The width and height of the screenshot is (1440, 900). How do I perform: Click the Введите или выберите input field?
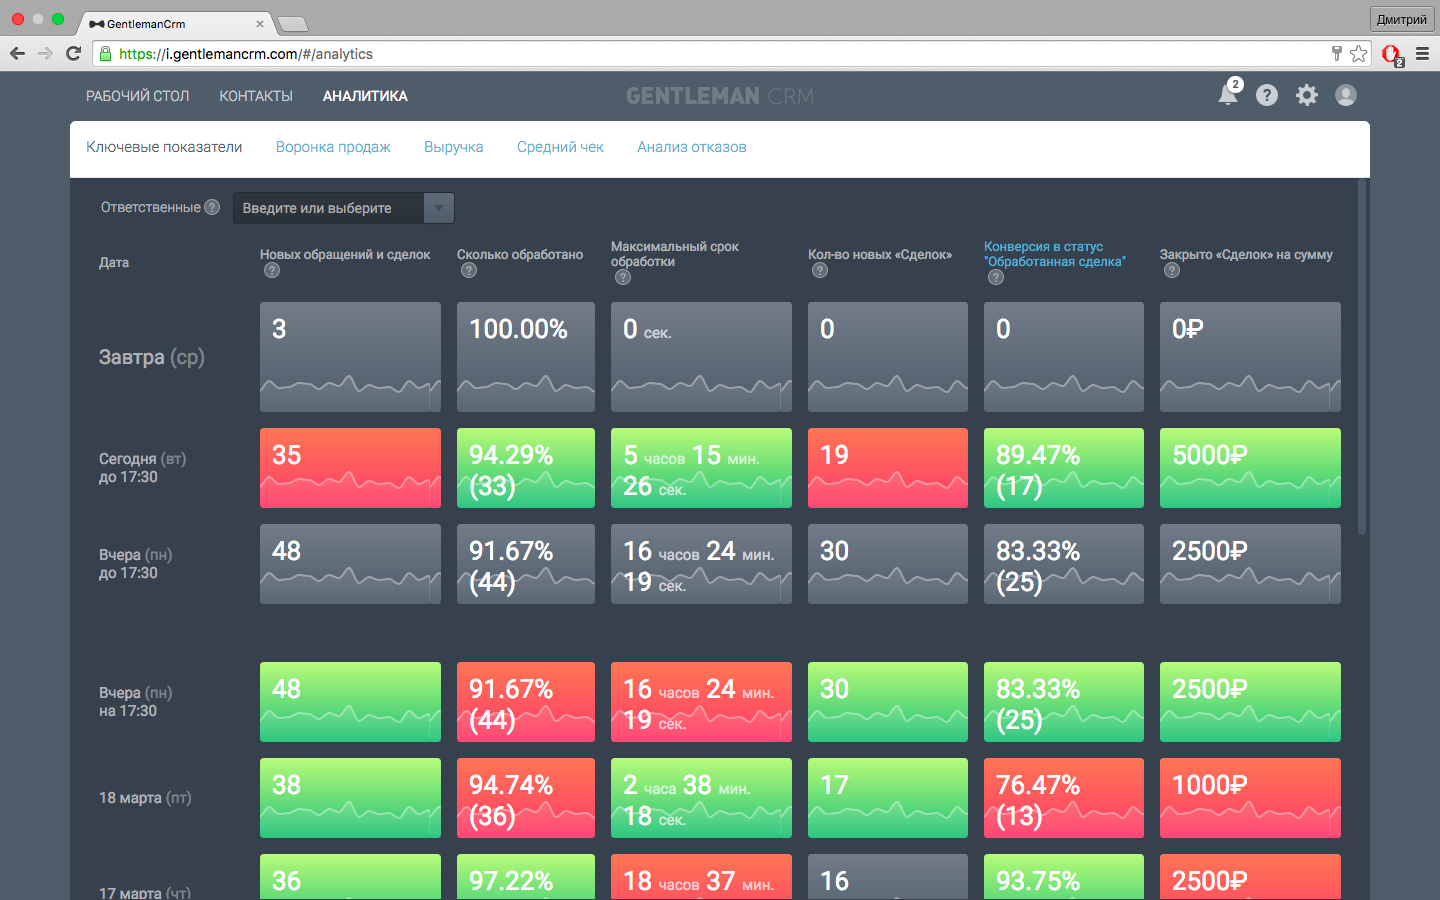[328, 208]
